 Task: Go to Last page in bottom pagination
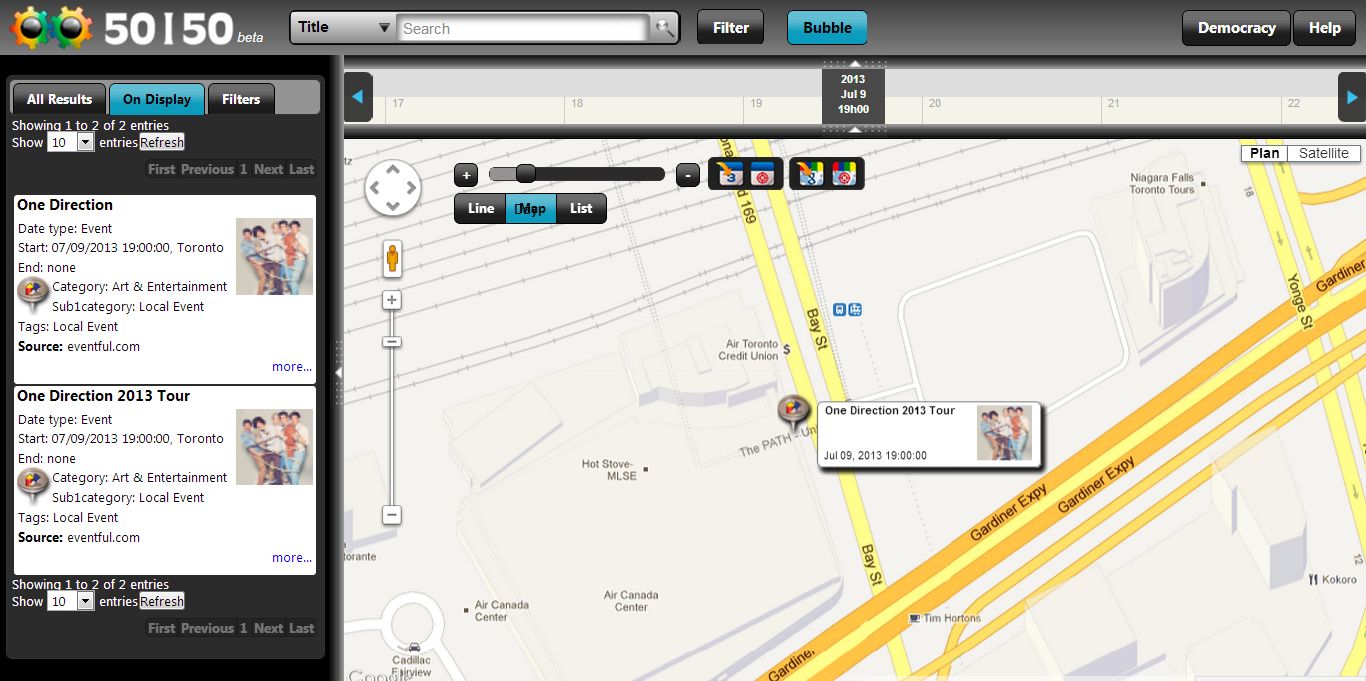(302, 628)
